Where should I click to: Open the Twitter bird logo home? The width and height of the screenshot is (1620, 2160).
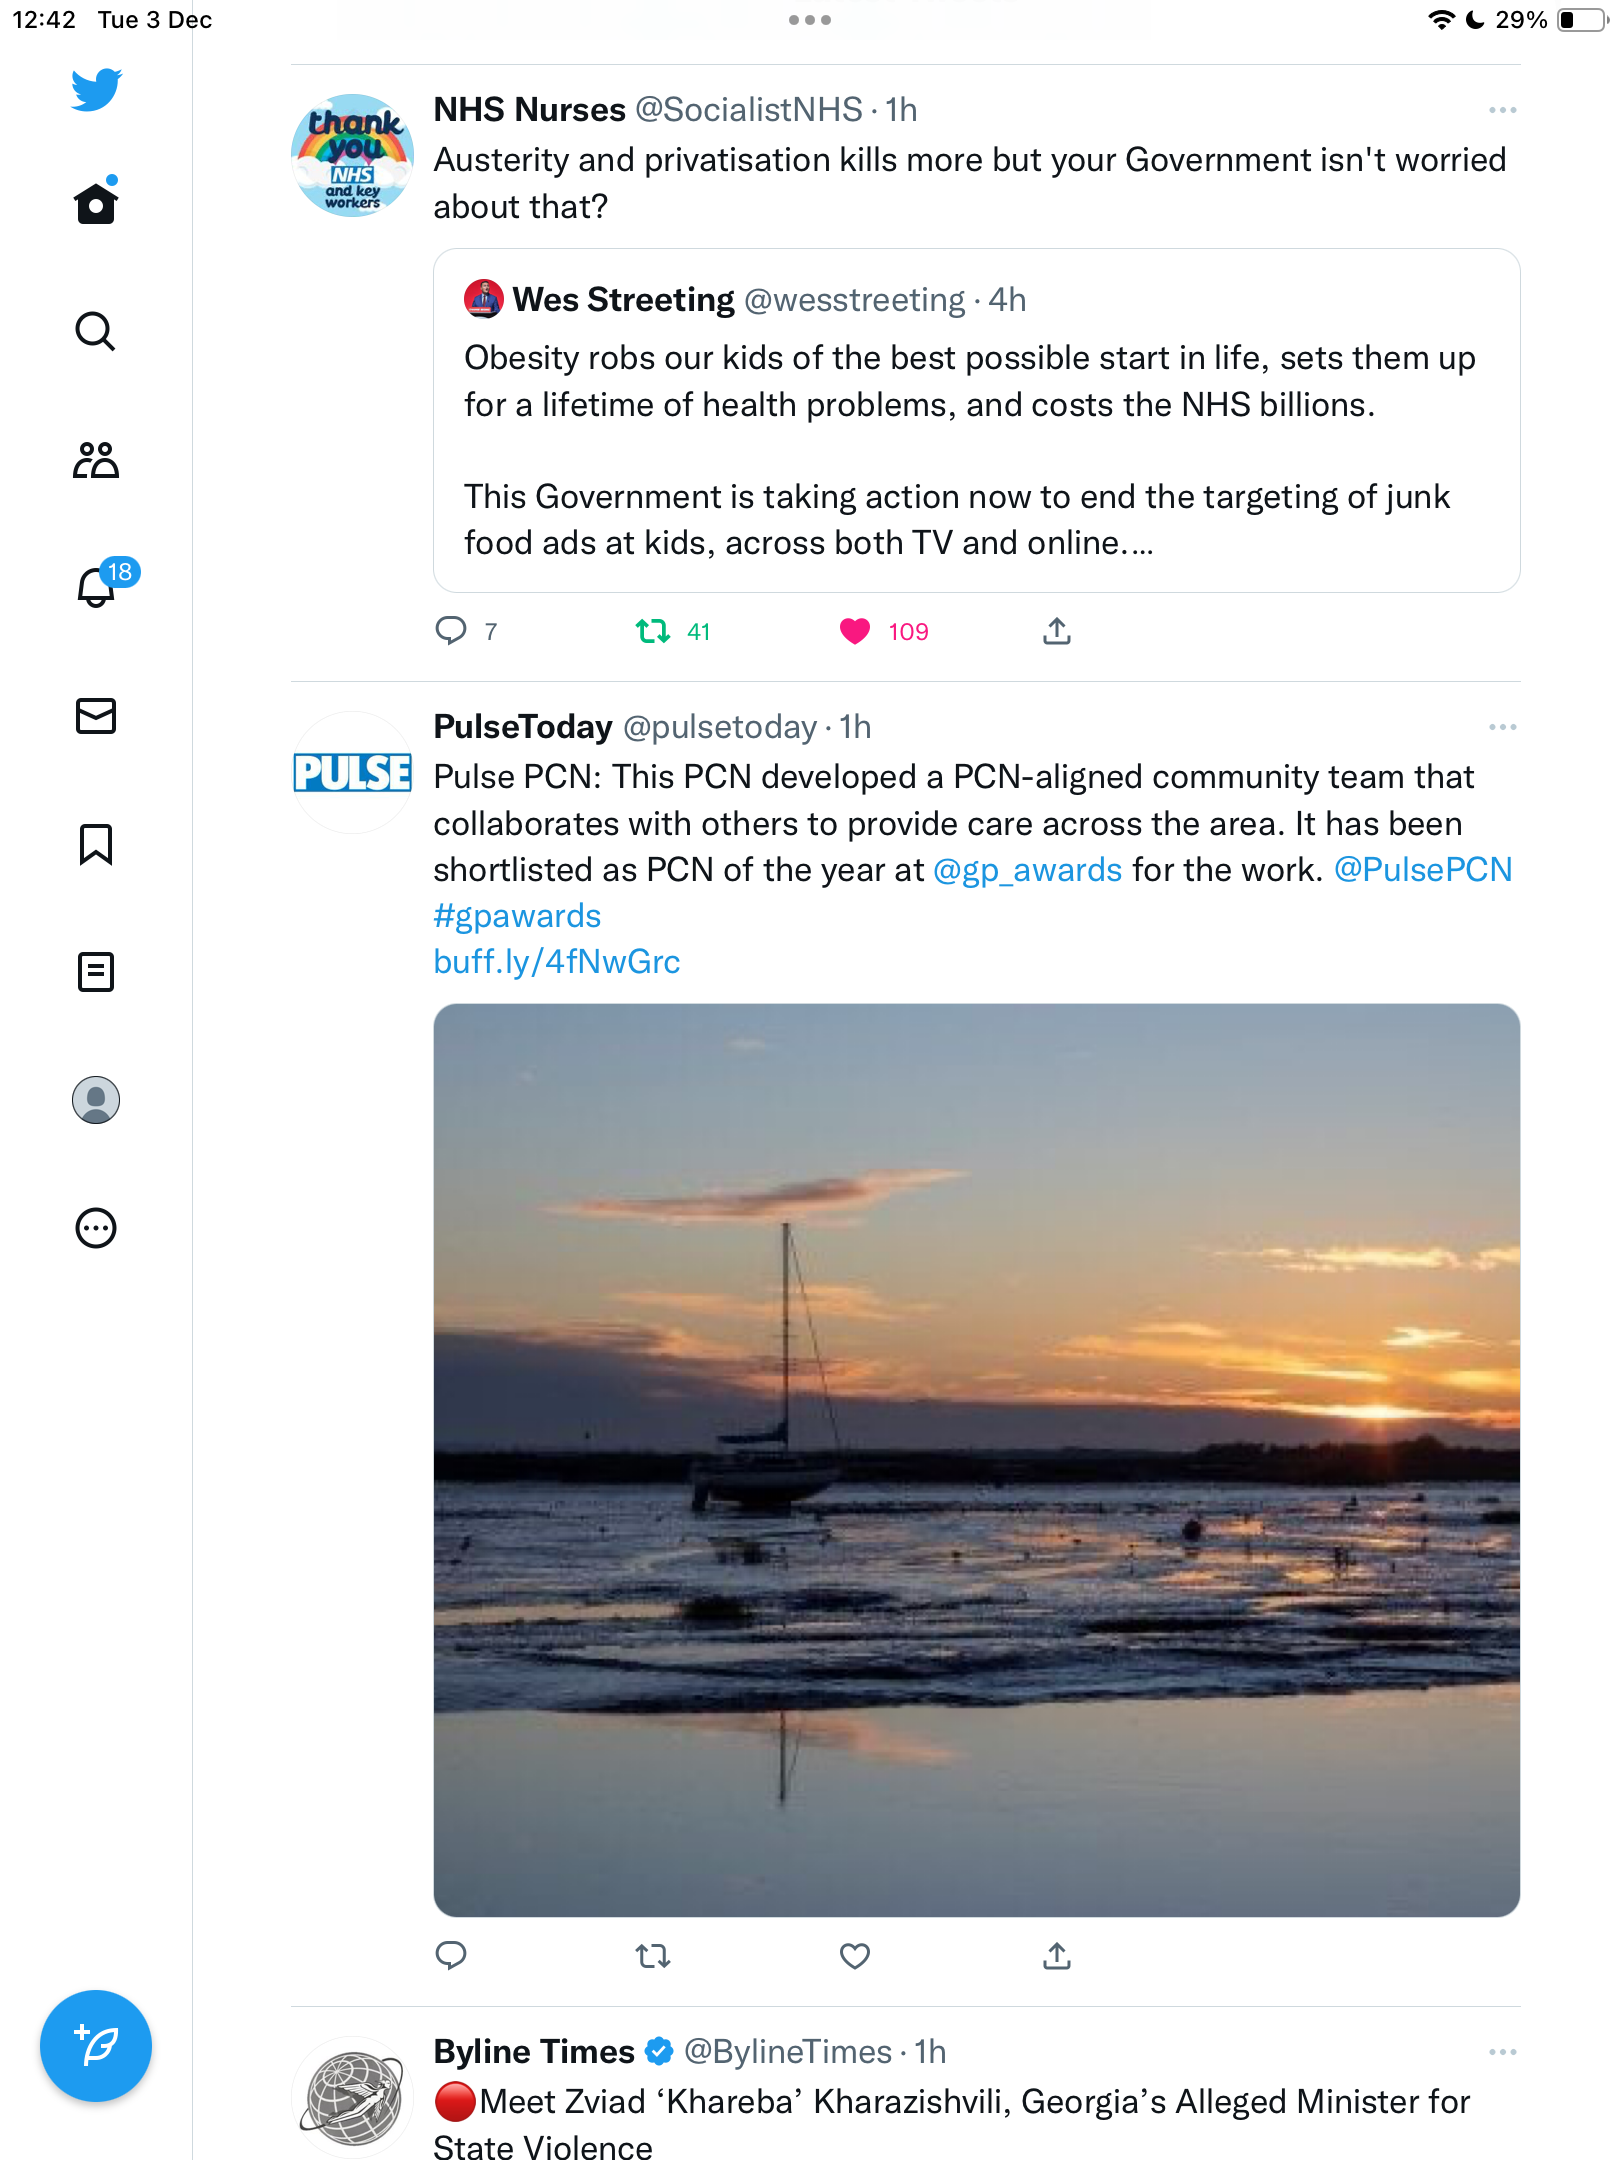96,89
